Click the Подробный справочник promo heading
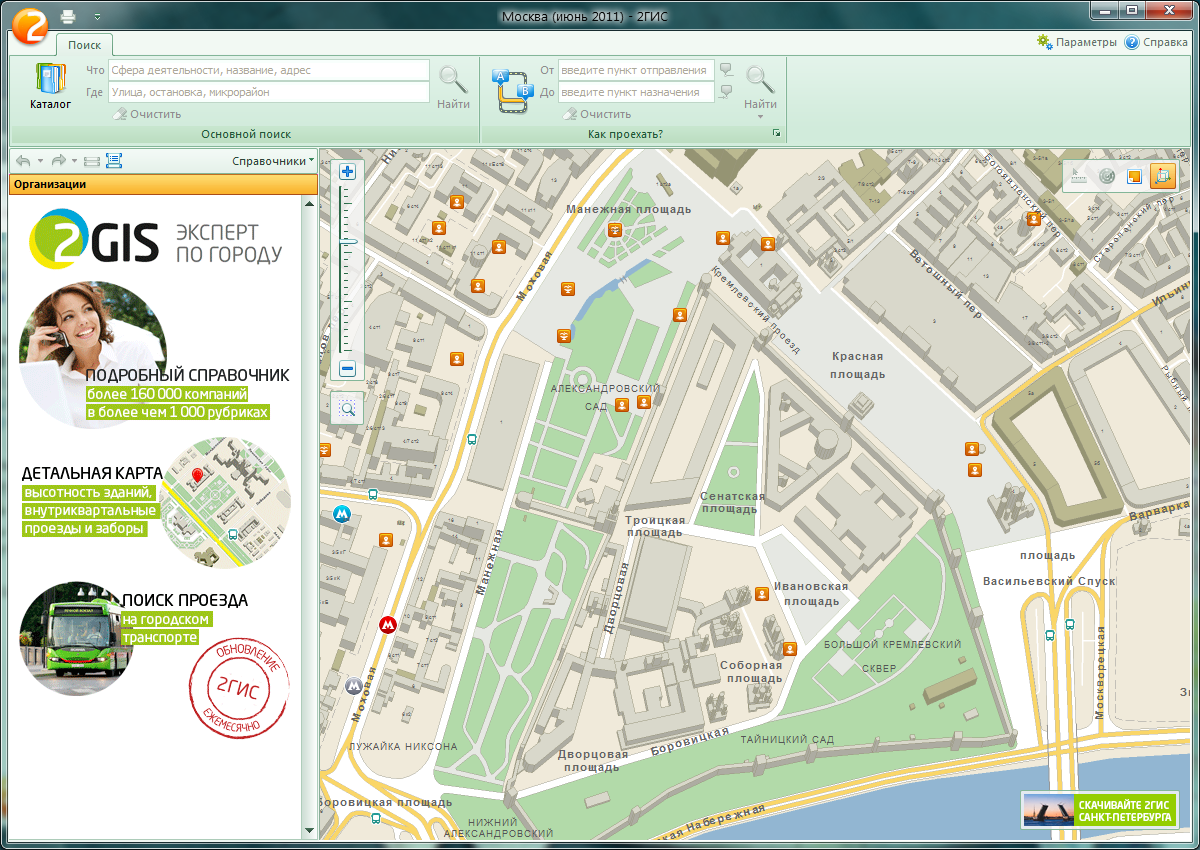Viewport: 1200px width, 850px height. click(188, 375)
